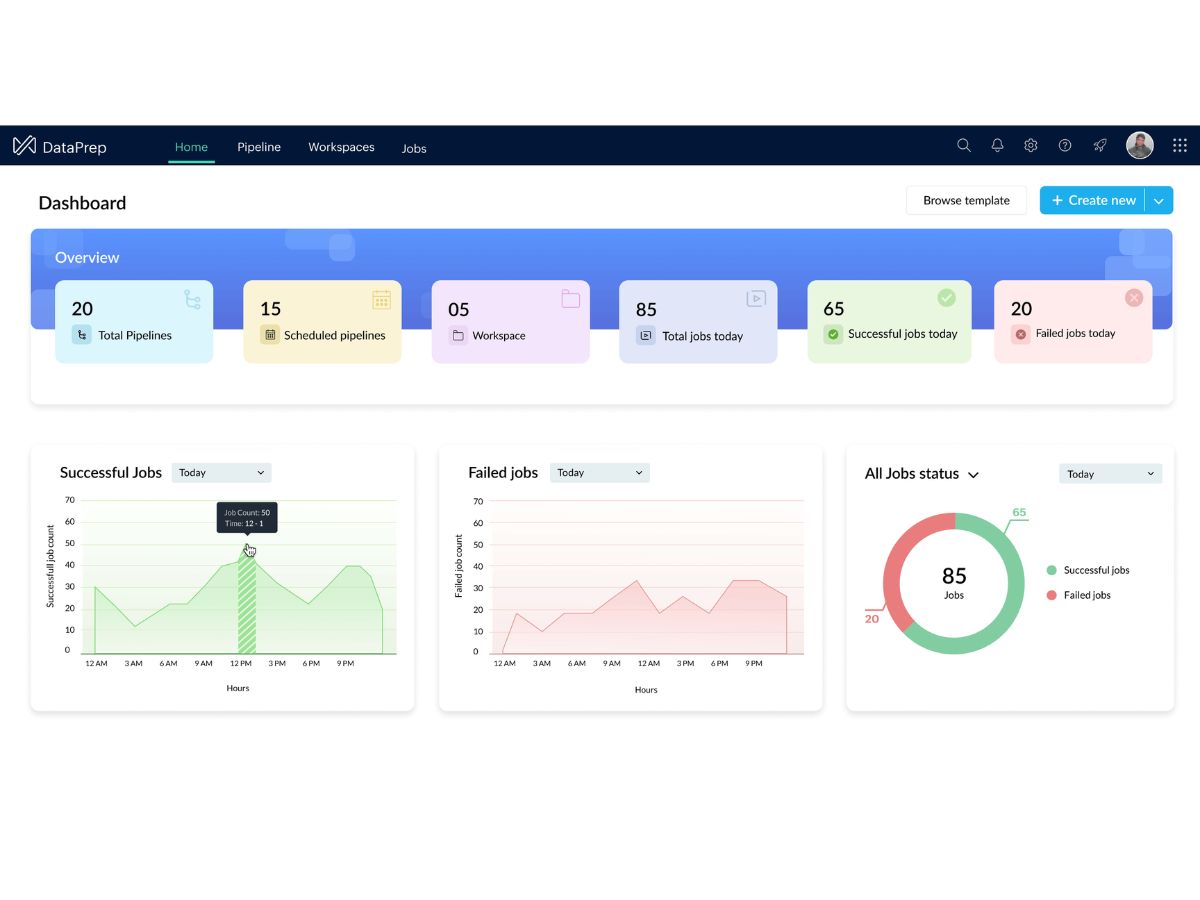
Task: Open Today dropdown for Successful Jobs chart
Action: click(x=221, y=473)
